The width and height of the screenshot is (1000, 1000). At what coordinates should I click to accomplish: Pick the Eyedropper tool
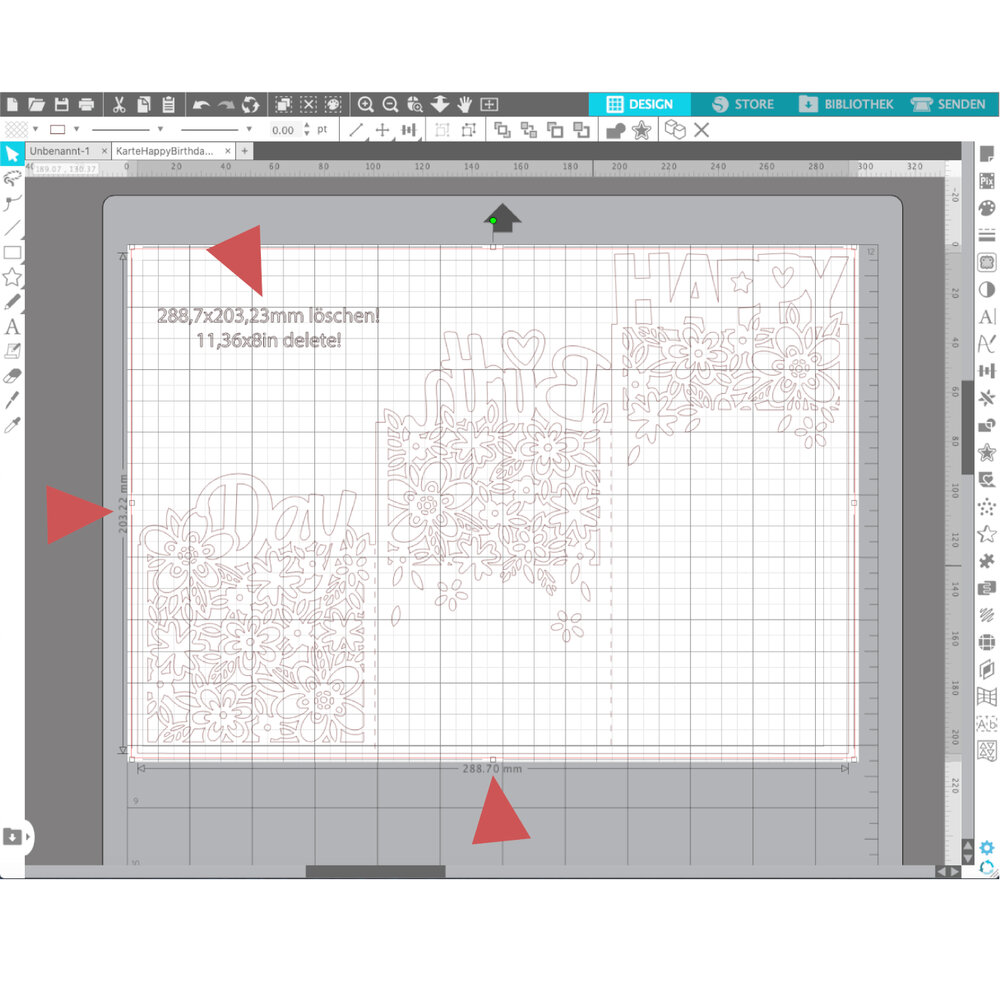12,424
